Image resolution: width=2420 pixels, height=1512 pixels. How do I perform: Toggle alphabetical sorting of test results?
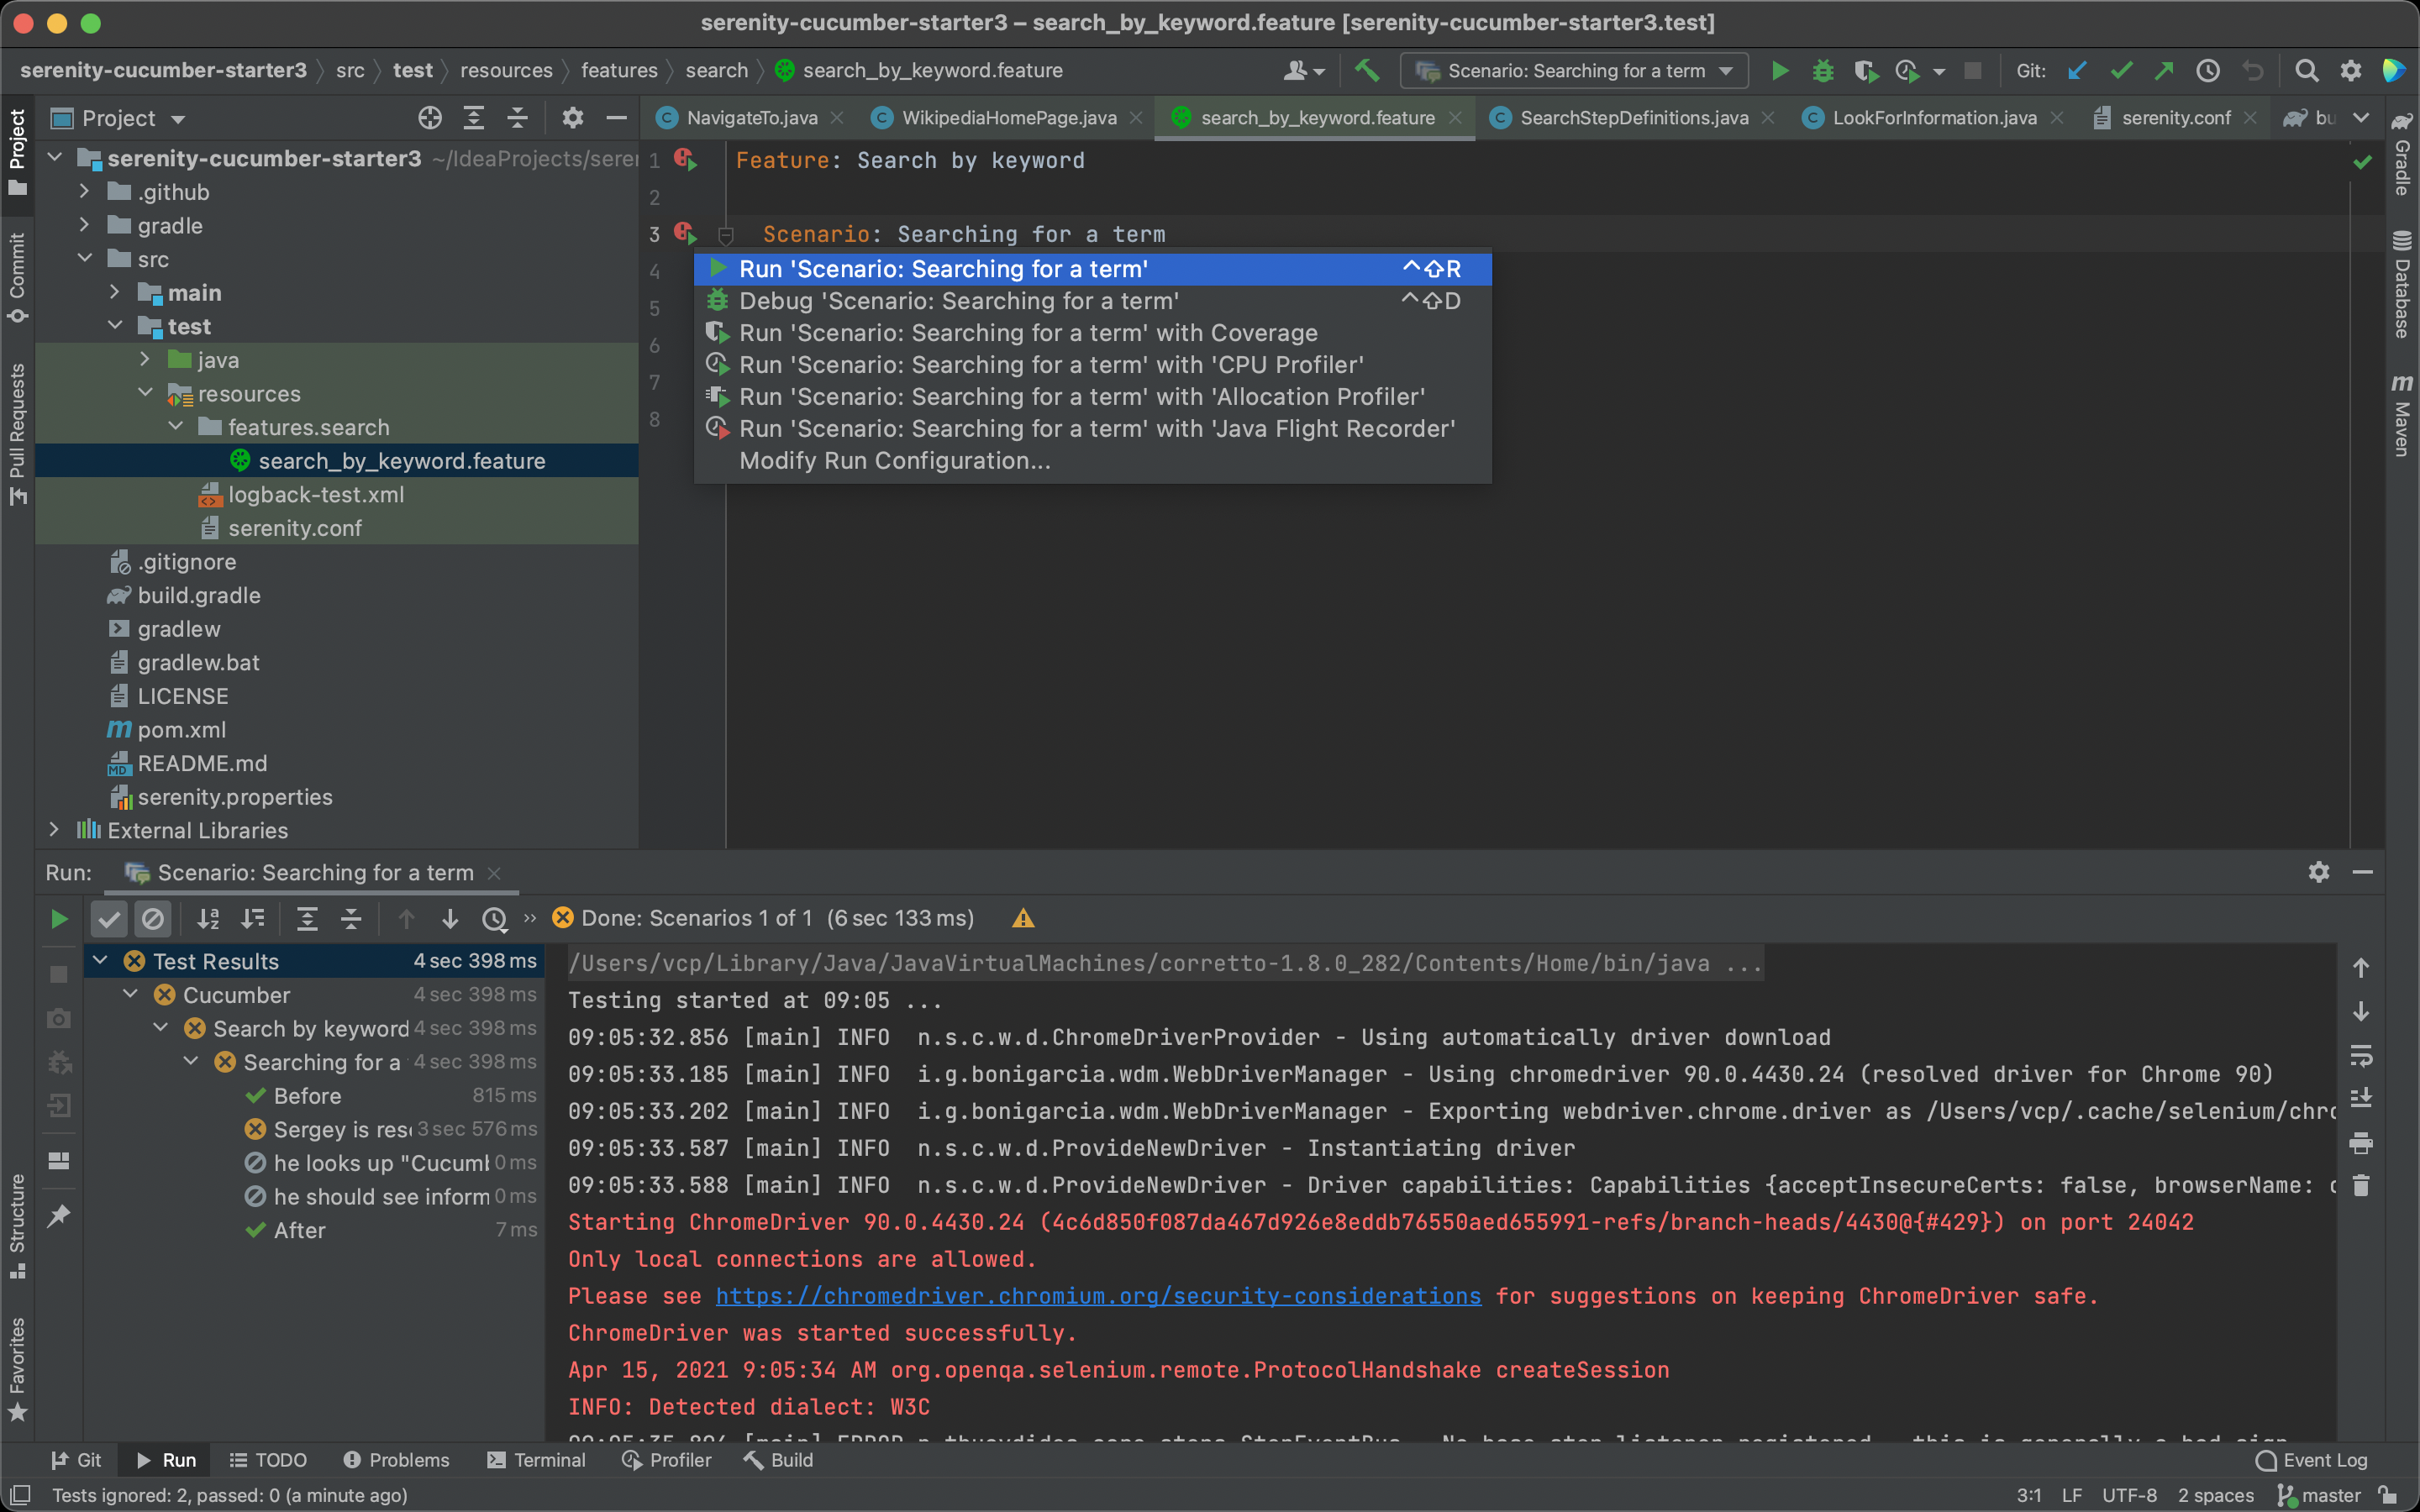coord(207,919)
